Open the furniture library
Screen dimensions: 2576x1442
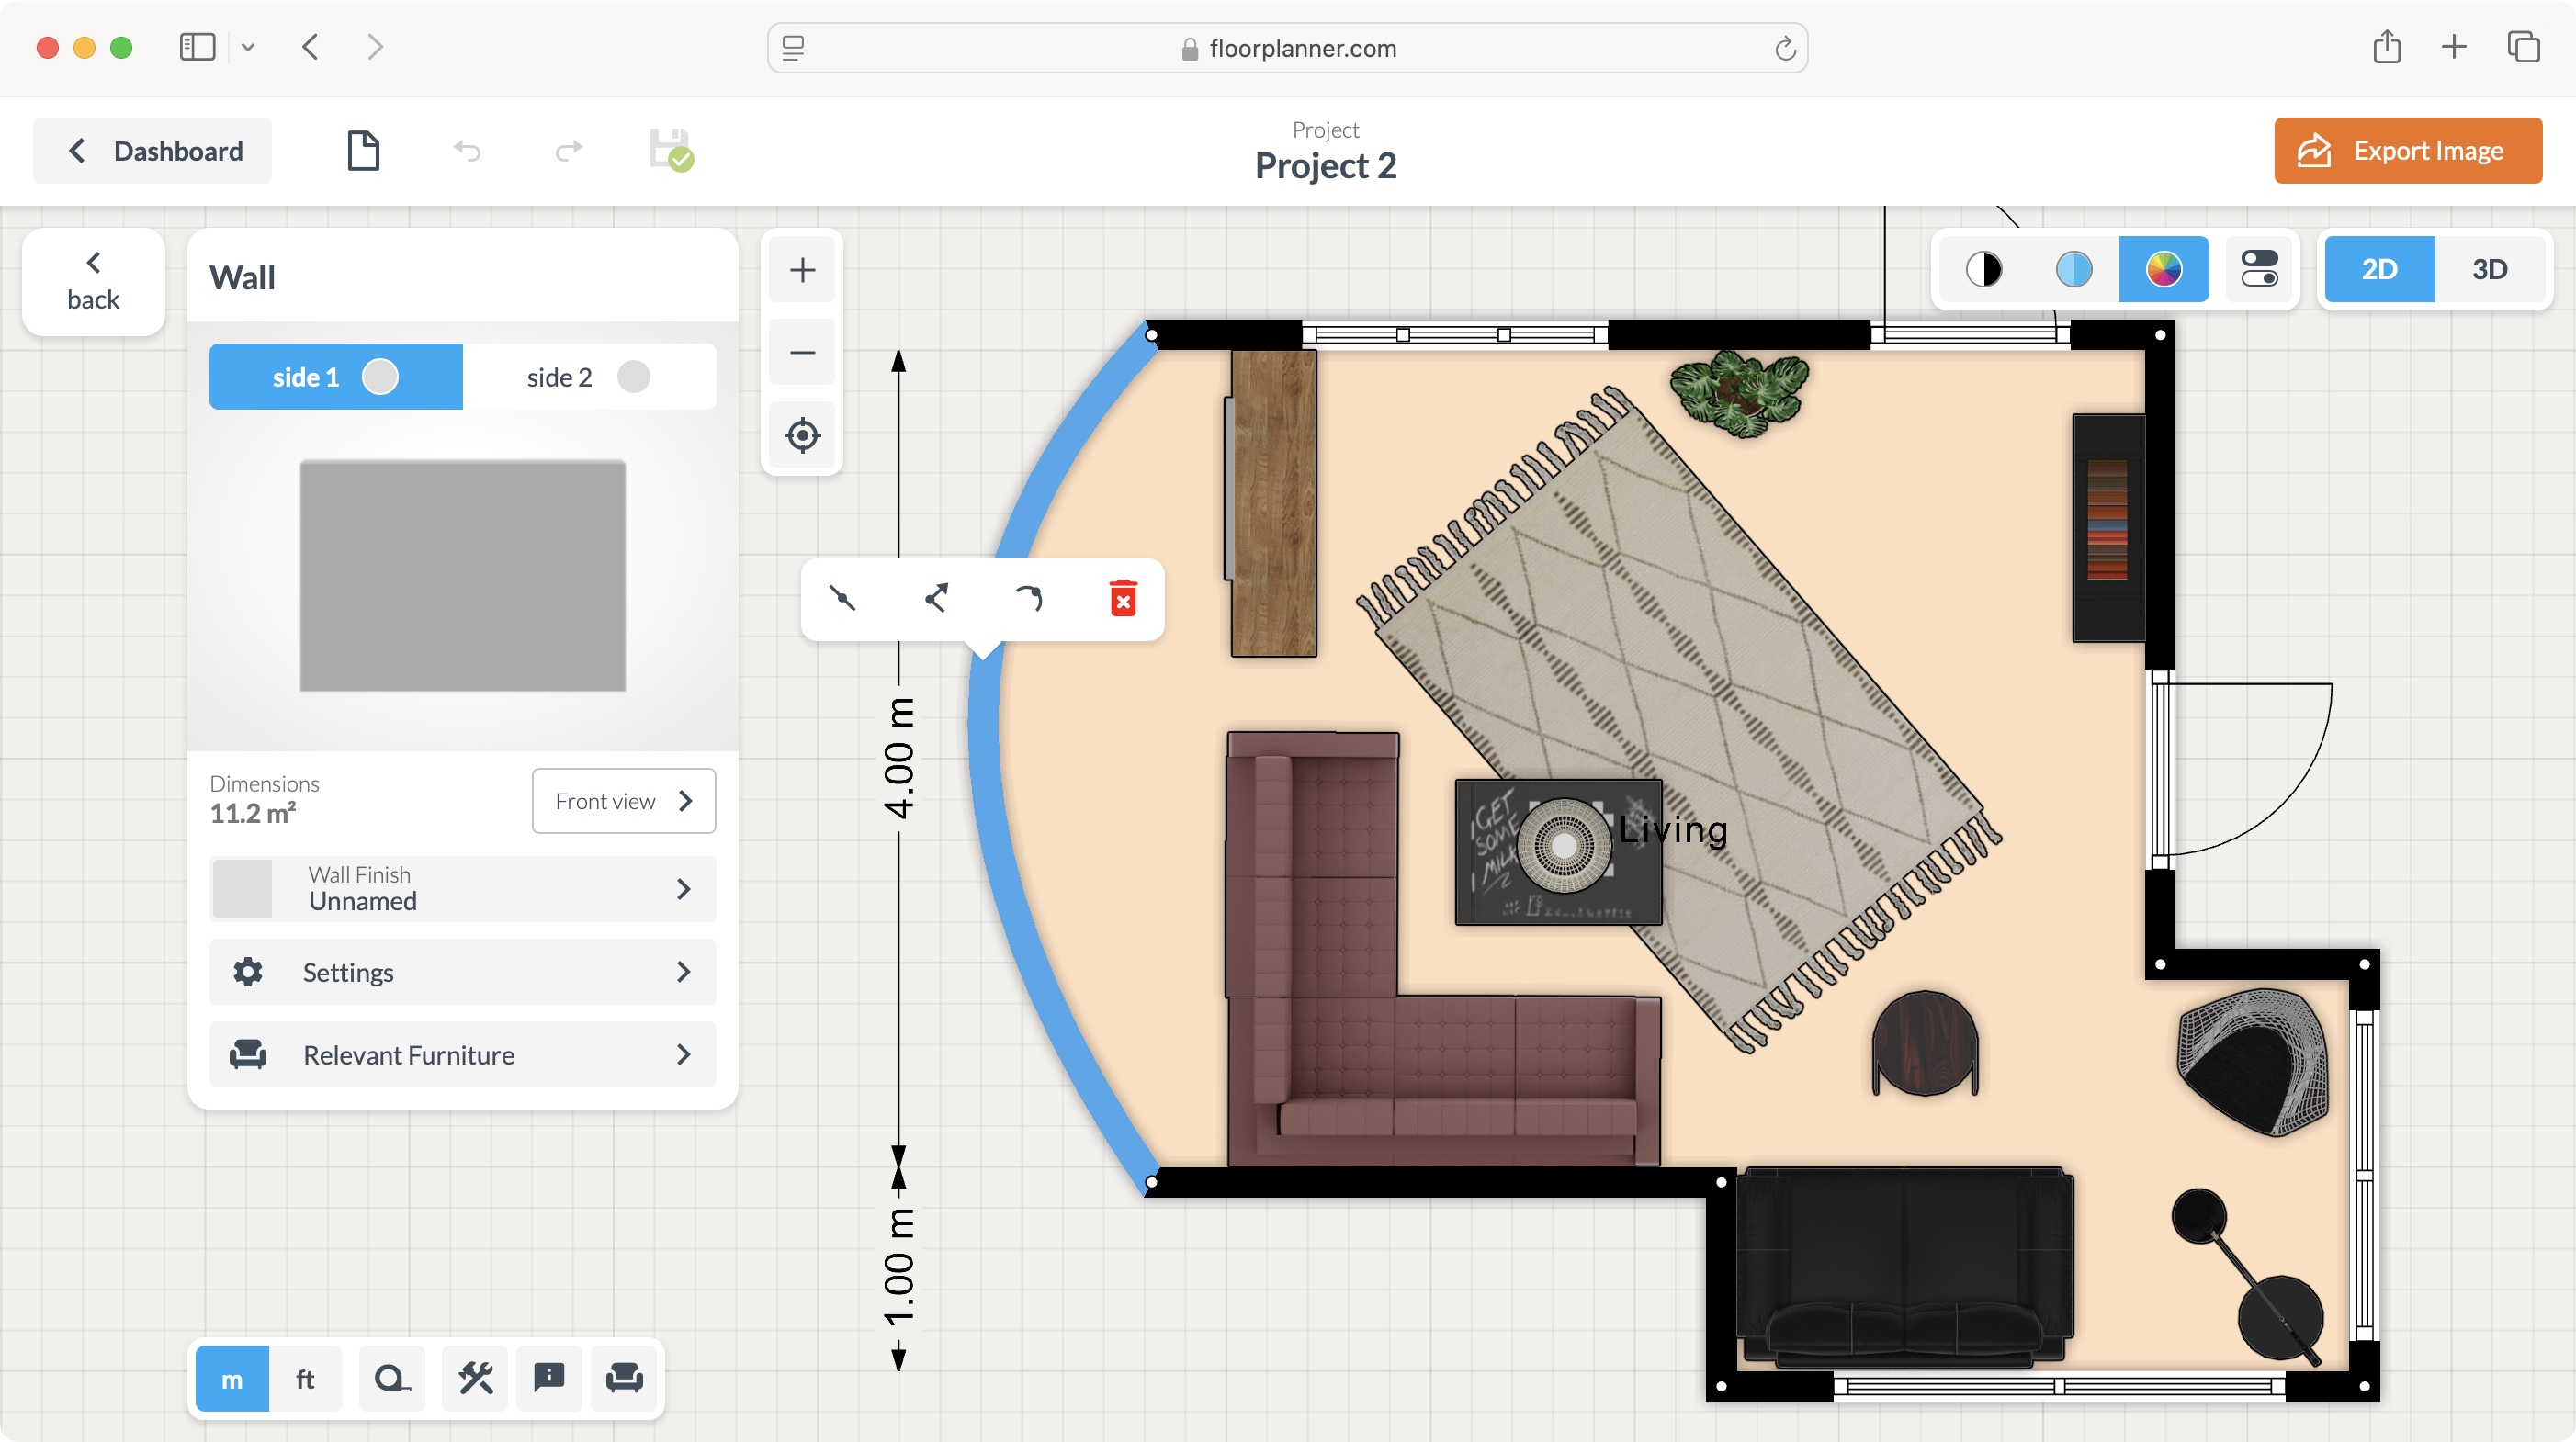[x=624, y=1378]
